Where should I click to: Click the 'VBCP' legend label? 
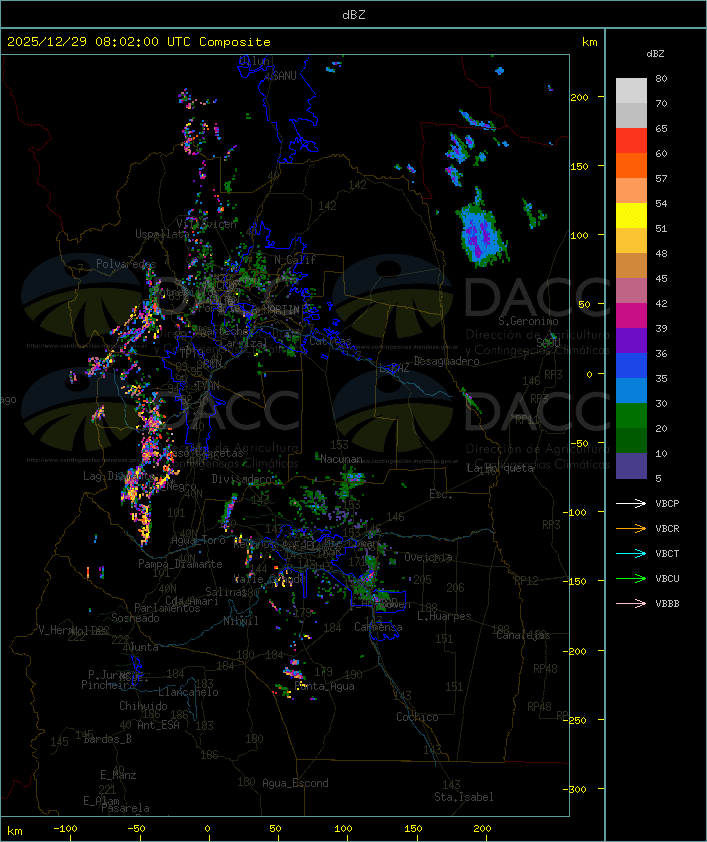(x=667, y=504)
